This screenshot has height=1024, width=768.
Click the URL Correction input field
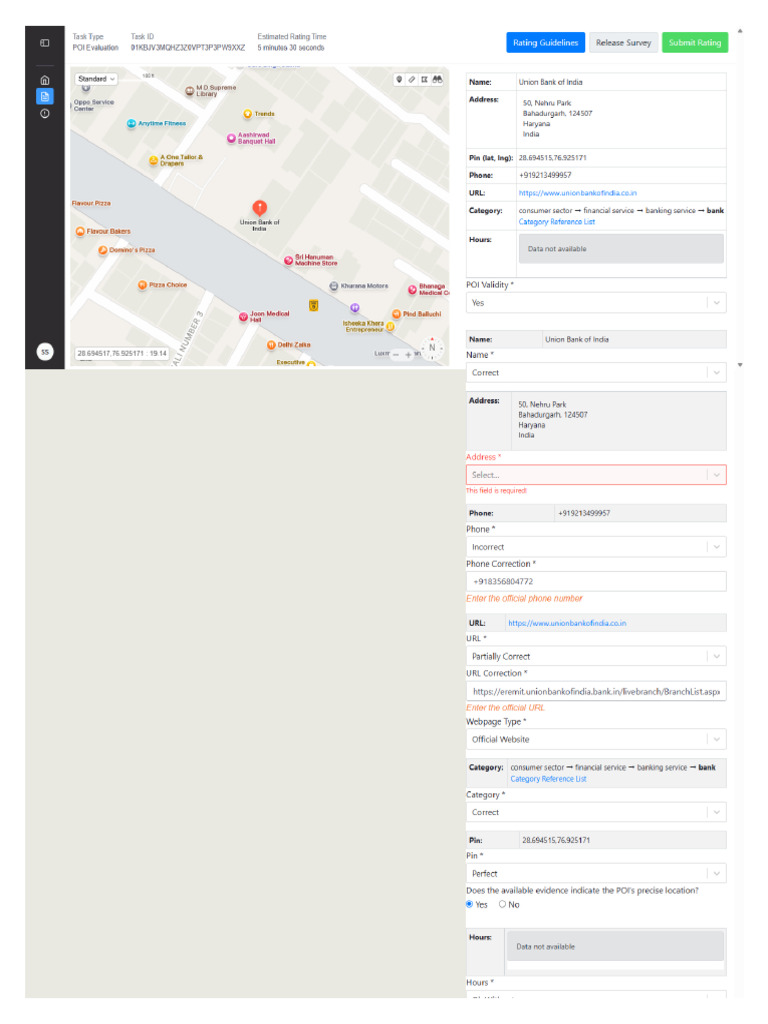[596, 692]
